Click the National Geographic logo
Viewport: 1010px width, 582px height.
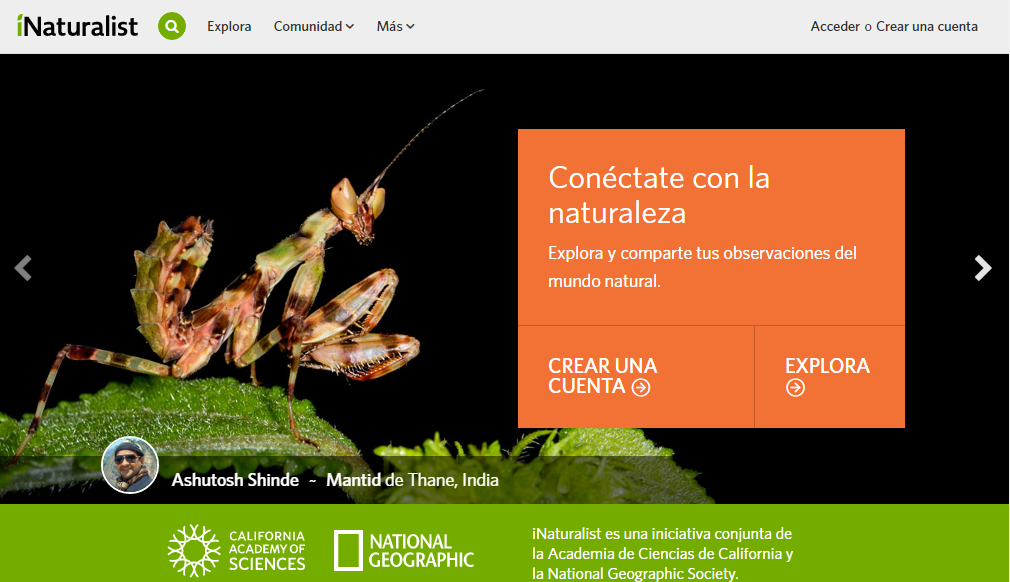pyautogui.click(x=404, y=550)
